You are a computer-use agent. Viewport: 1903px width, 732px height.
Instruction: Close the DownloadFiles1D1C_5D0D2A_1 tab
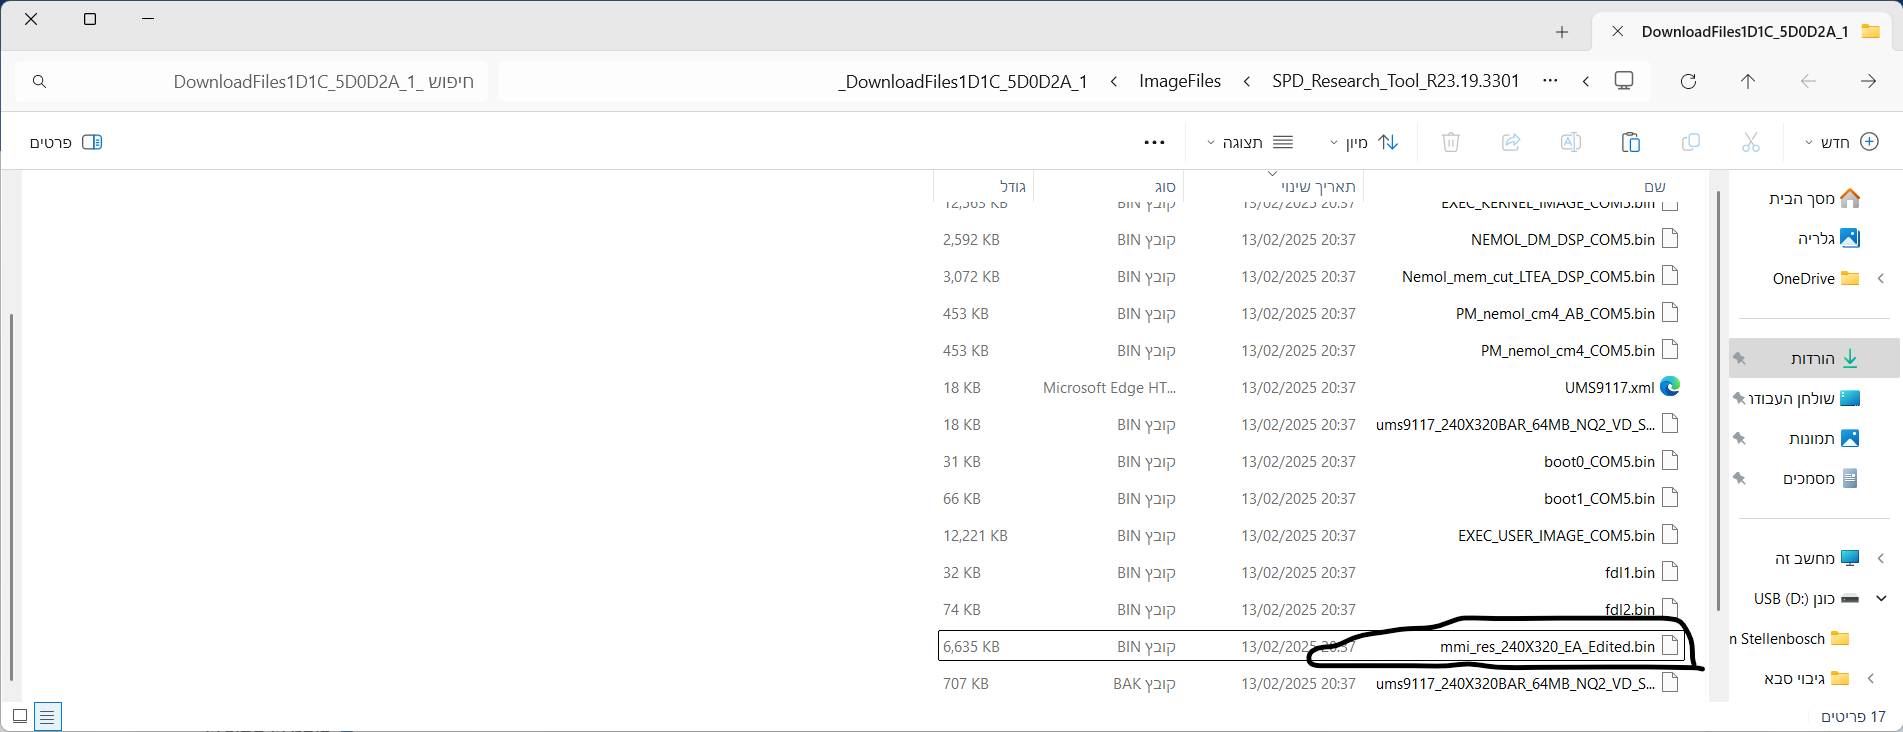pos(1617,31)
